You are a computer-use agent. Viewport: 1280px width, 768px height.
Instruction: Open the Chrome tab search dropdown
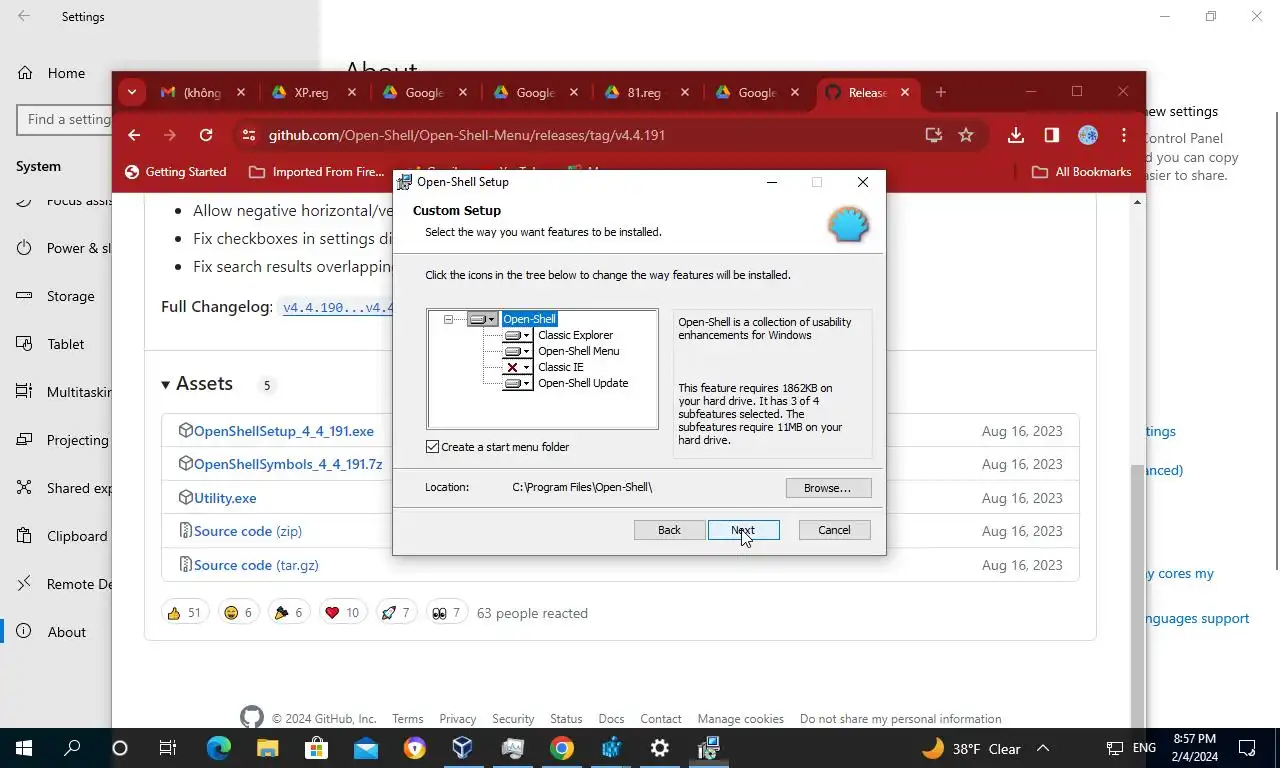[x=132, y=92]
